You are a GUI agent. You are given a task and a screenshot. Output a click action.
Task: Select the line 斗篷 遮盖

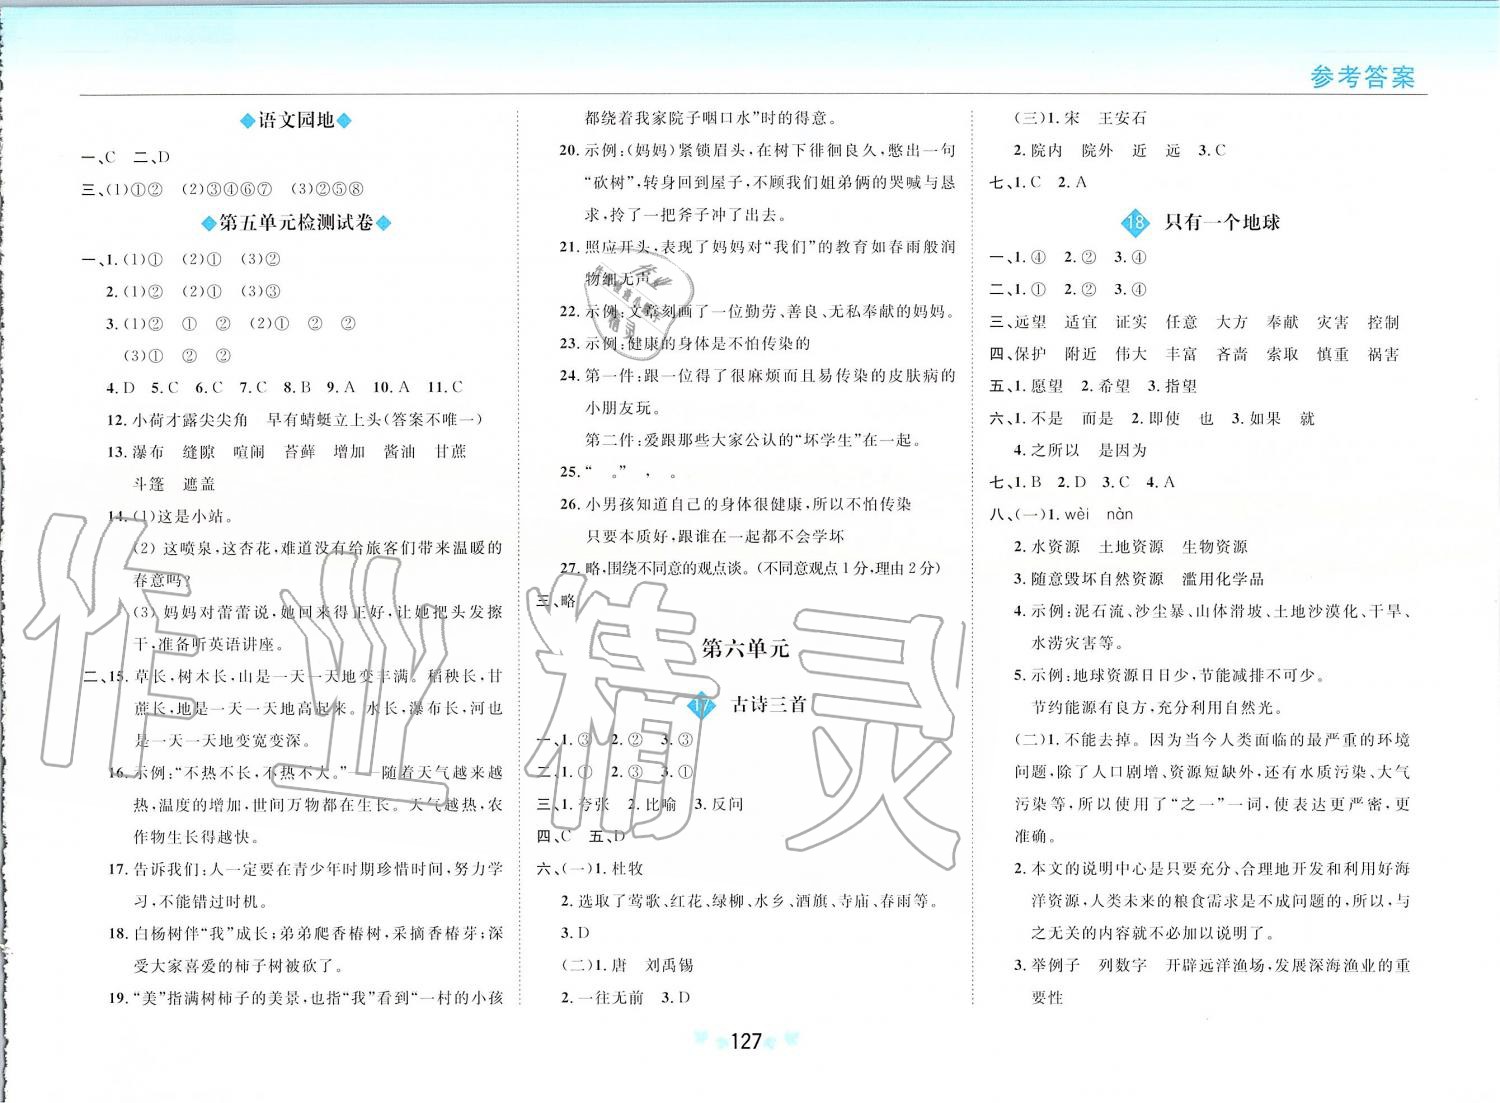173,484
